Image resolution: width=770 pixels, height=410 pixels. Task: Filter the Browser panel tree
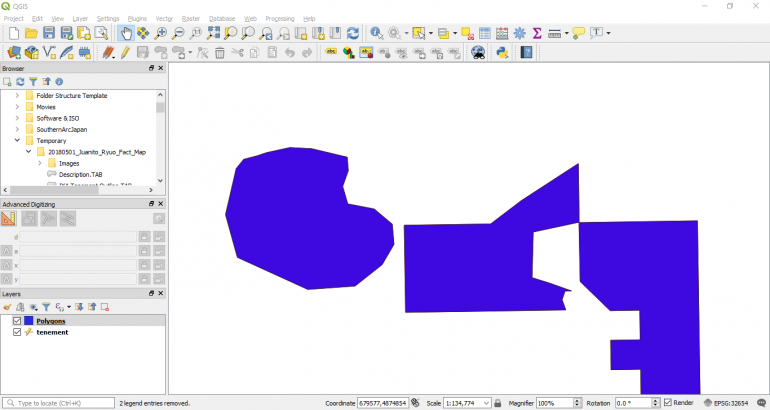(x=33, y=82)
